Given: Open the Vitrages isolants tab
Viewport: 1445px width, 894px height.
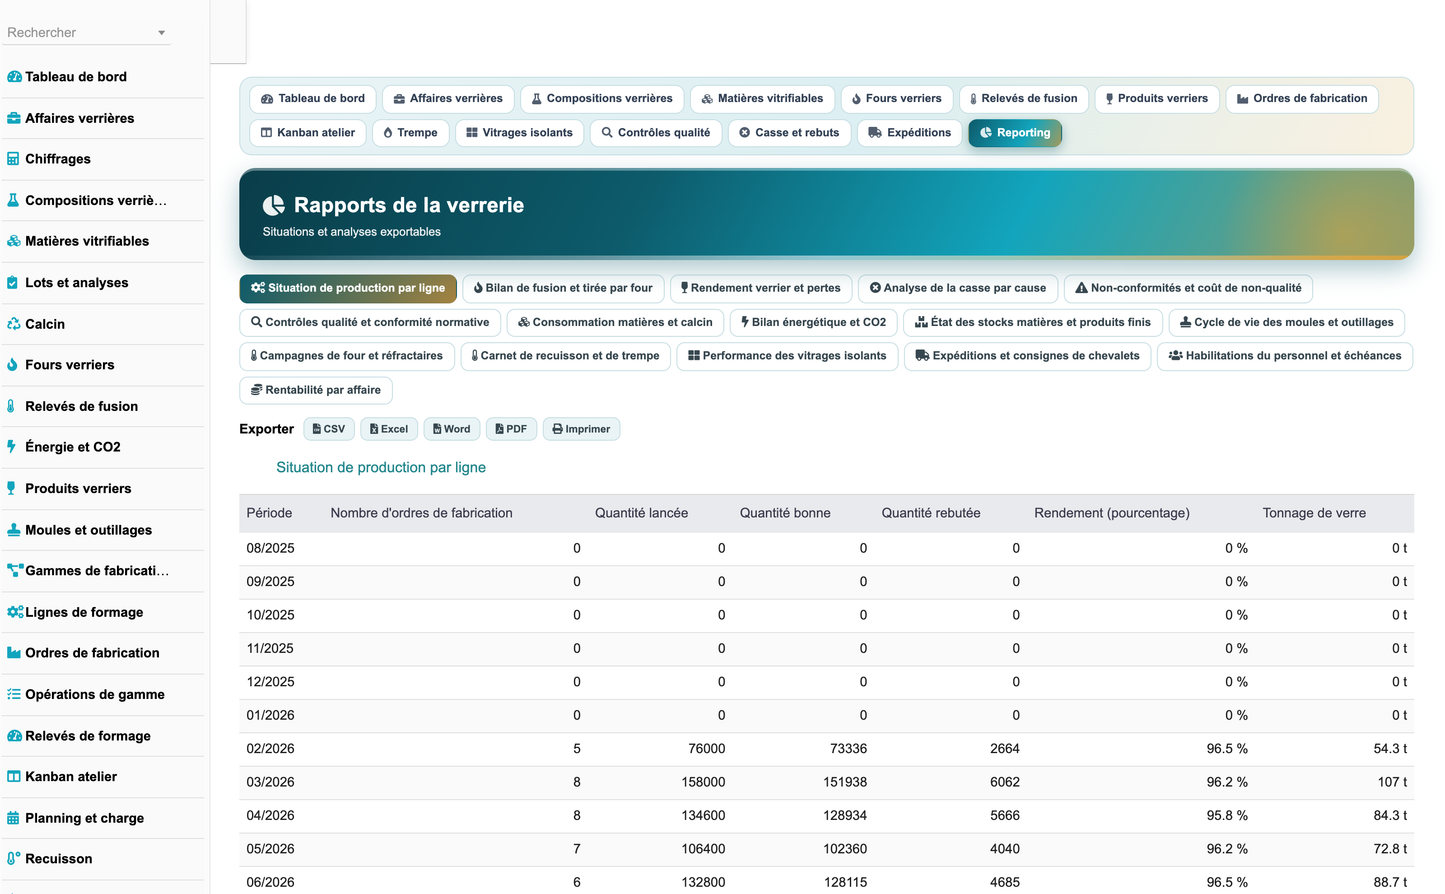Looking at the screenshot, I should pyautogui.click(x=520, y=133).
